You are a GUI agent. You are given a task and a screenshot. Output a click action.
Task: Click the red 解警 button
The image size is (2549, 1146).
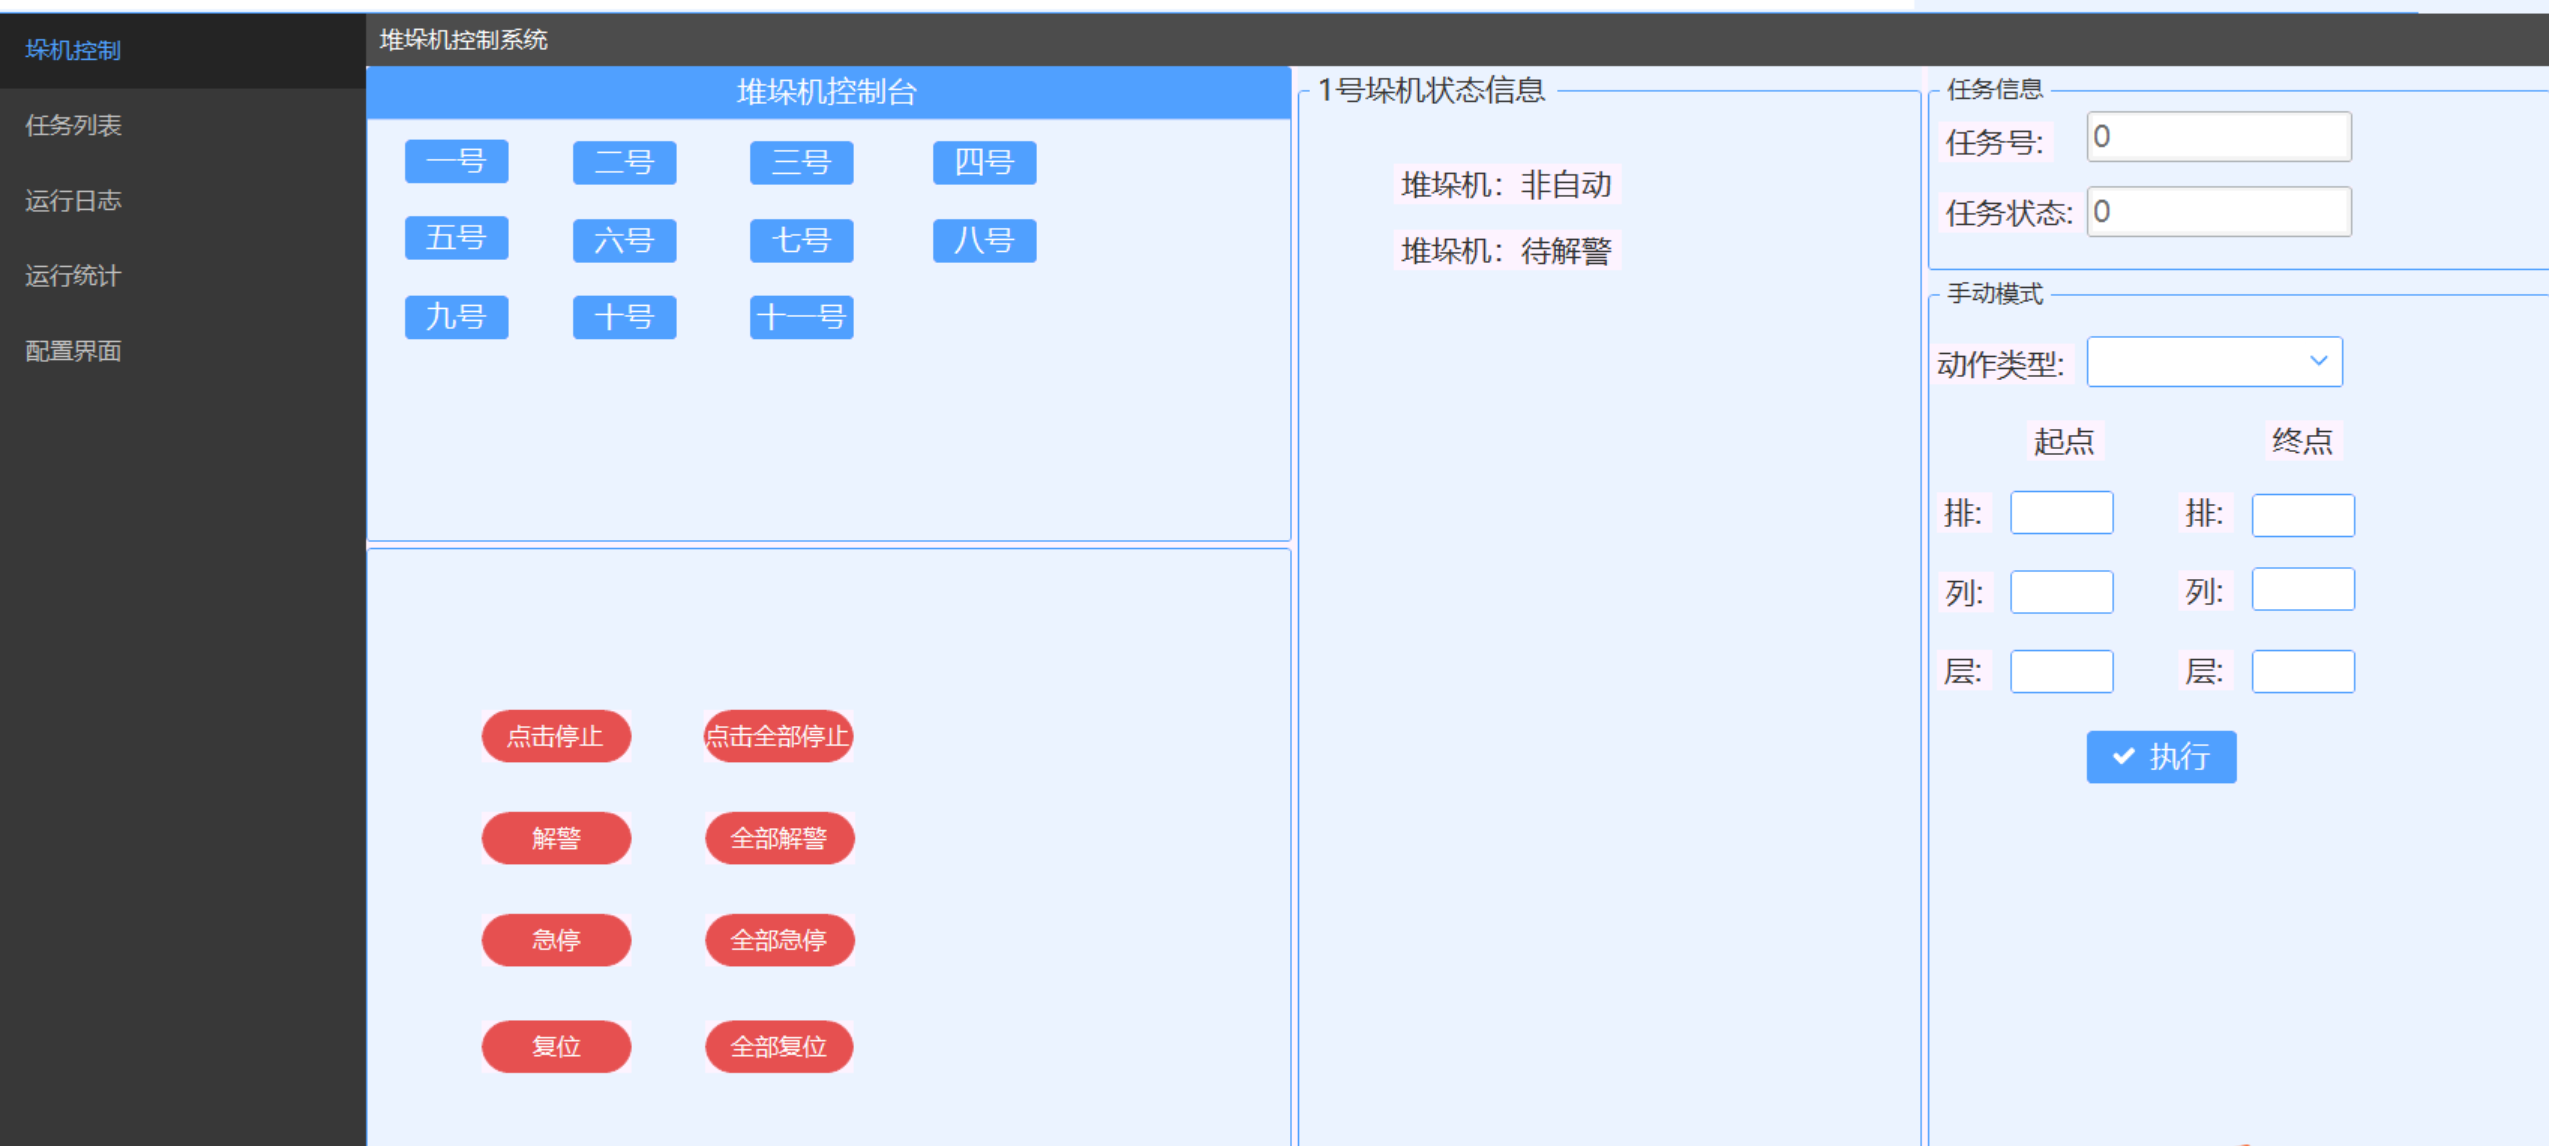coord(556,839)
